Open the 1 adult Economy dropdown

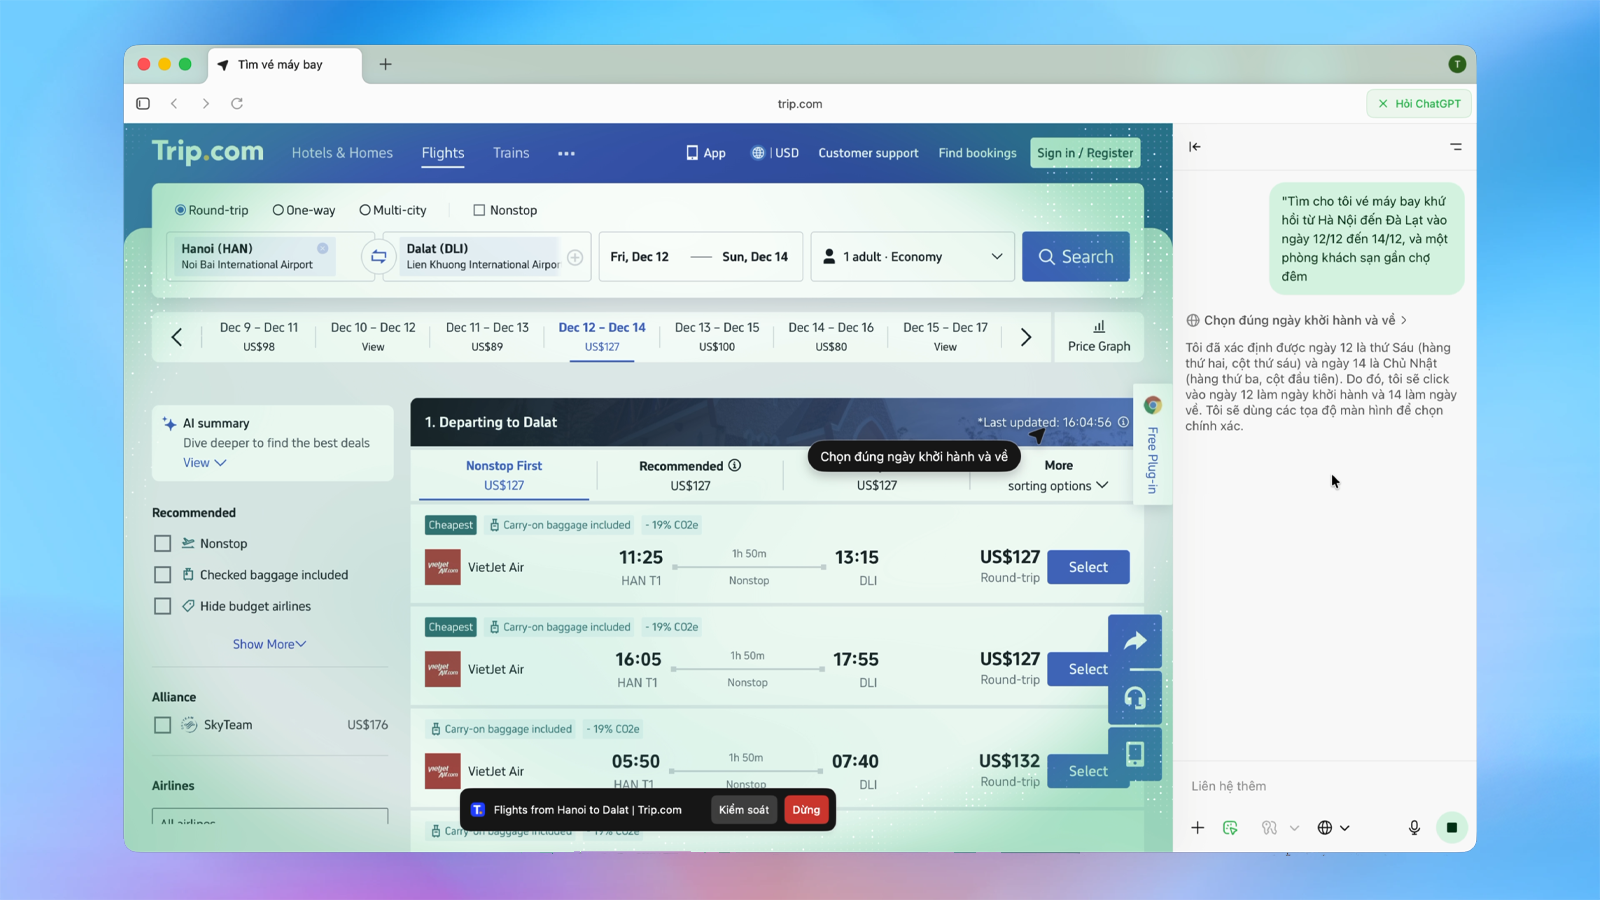point(912,257)
